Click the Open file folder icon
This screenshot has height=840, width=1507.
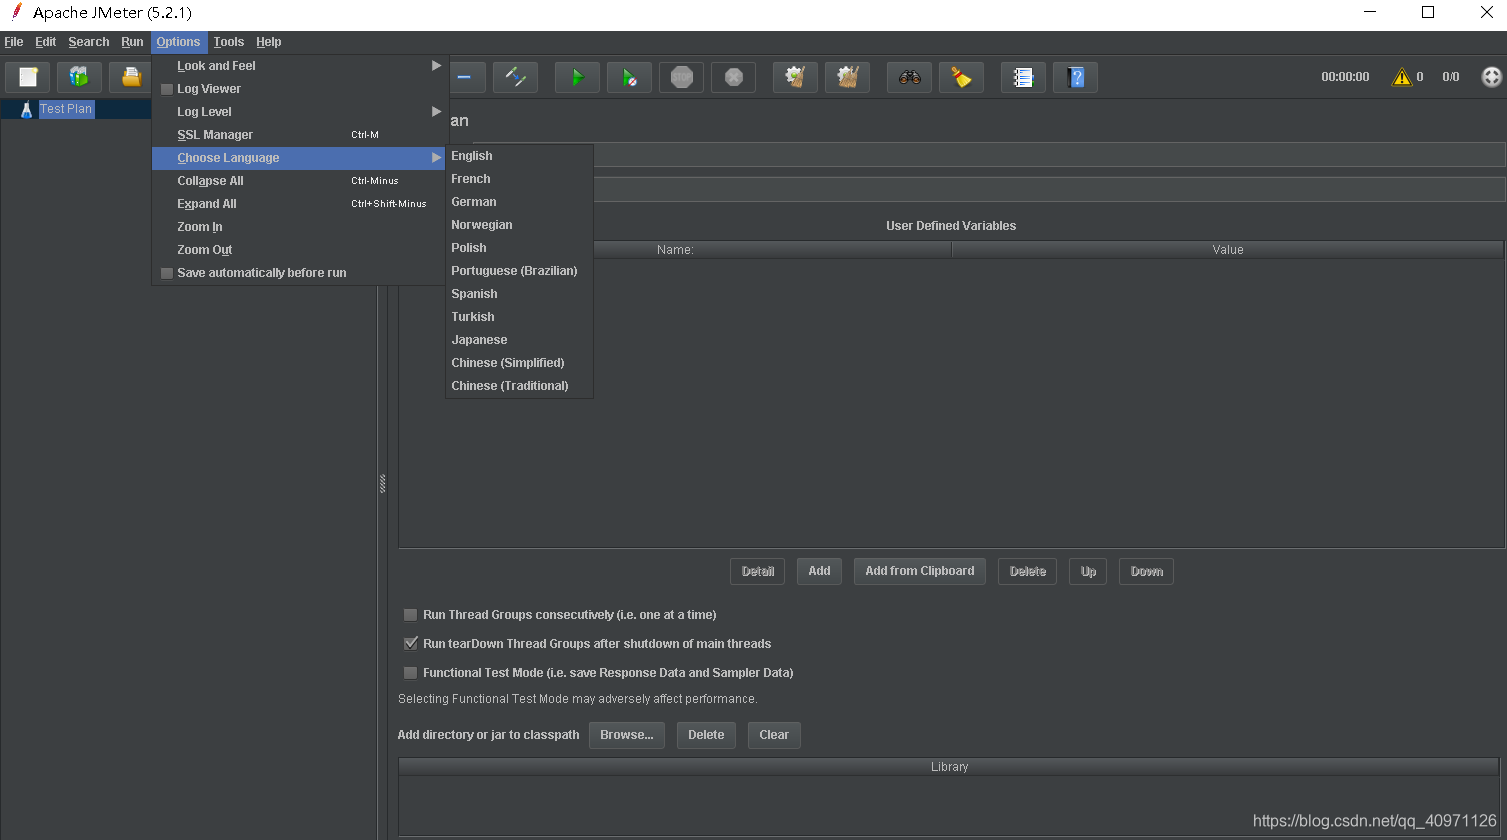pyautogui.click(x=130, y=77)
